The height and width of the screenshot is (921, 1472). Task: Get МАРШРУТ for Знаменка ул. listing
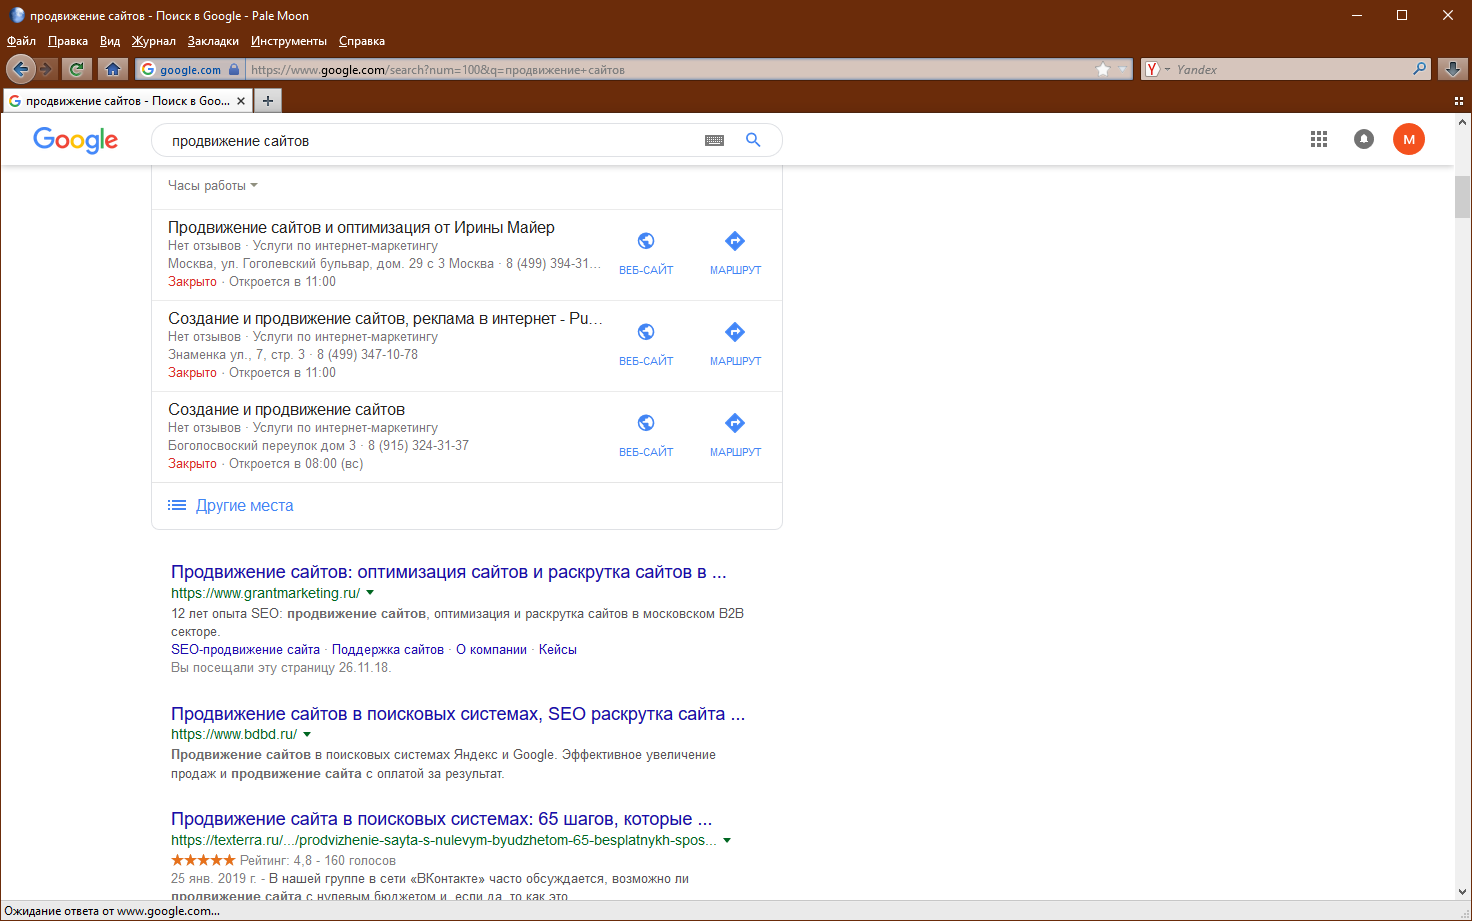pyautogui.click(x=735, y=345)
